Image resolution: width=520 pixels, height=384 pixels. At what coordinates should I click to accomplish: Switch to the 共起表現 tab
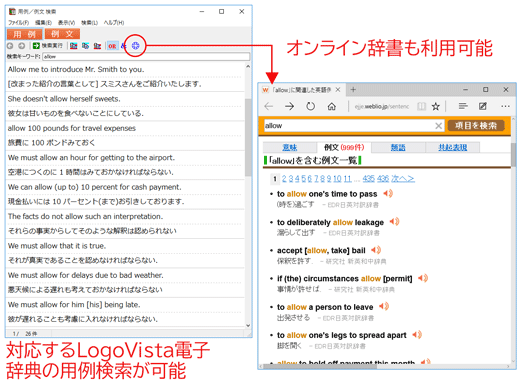[x=452, y=147]
